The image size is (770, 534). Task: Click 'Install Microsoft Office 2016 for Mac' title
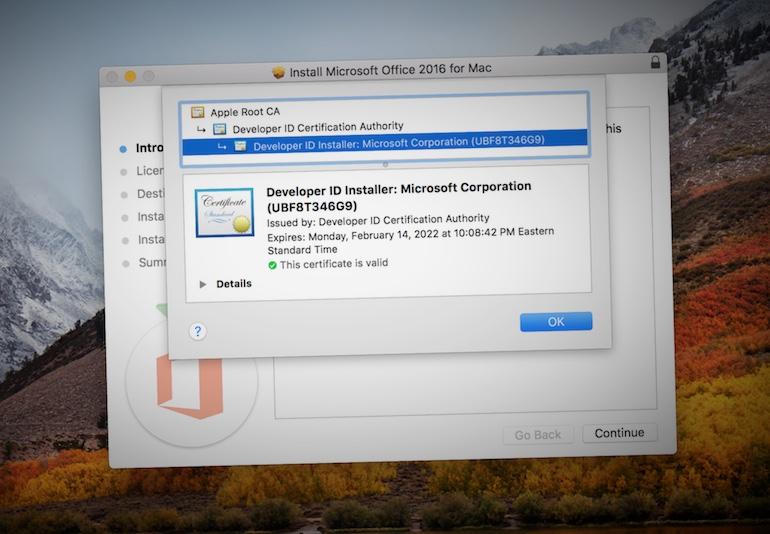pos(390,70)
